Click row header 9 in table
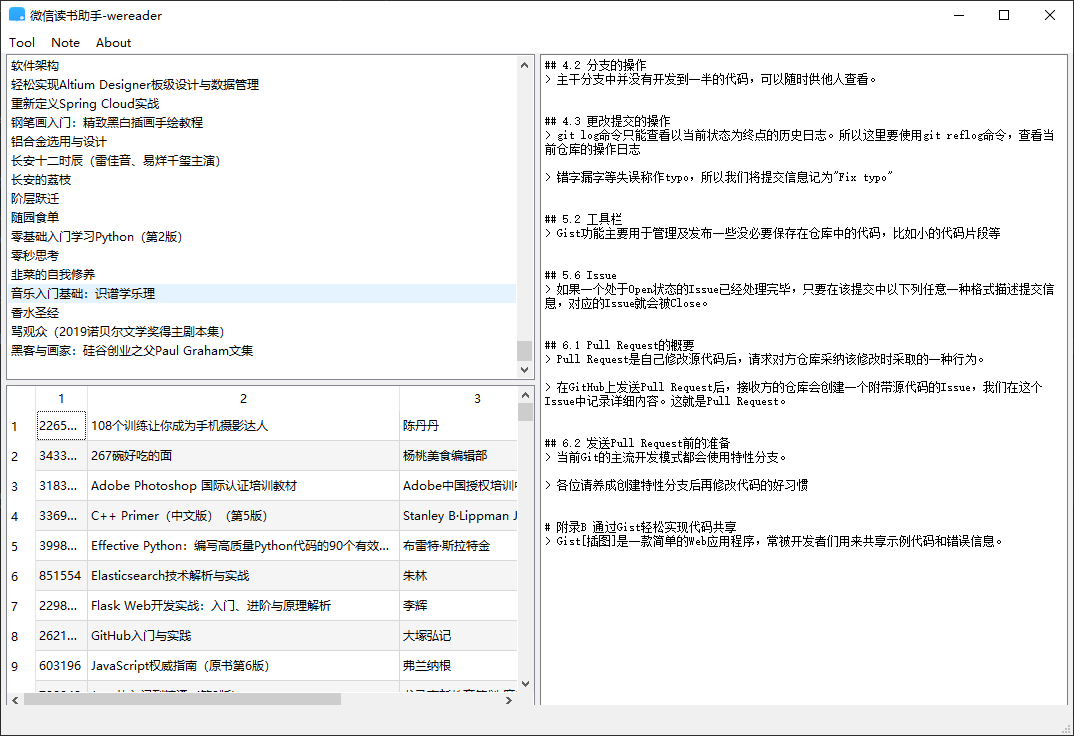Viewport: 1074px width, 736px height. (21, 666)
